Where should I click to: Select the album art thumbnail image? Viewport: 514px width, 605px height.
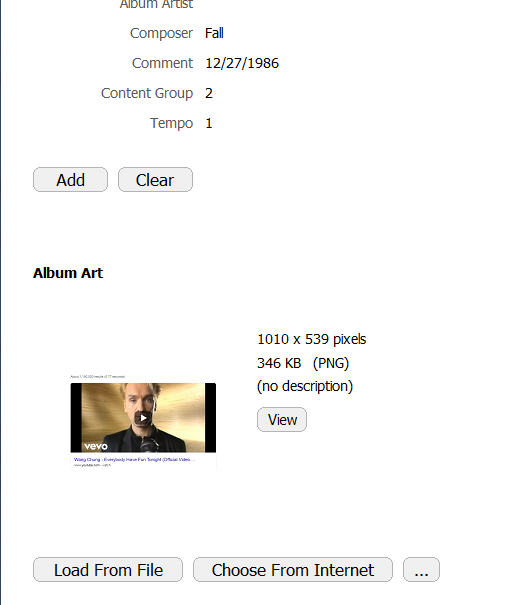click(143, 421)
